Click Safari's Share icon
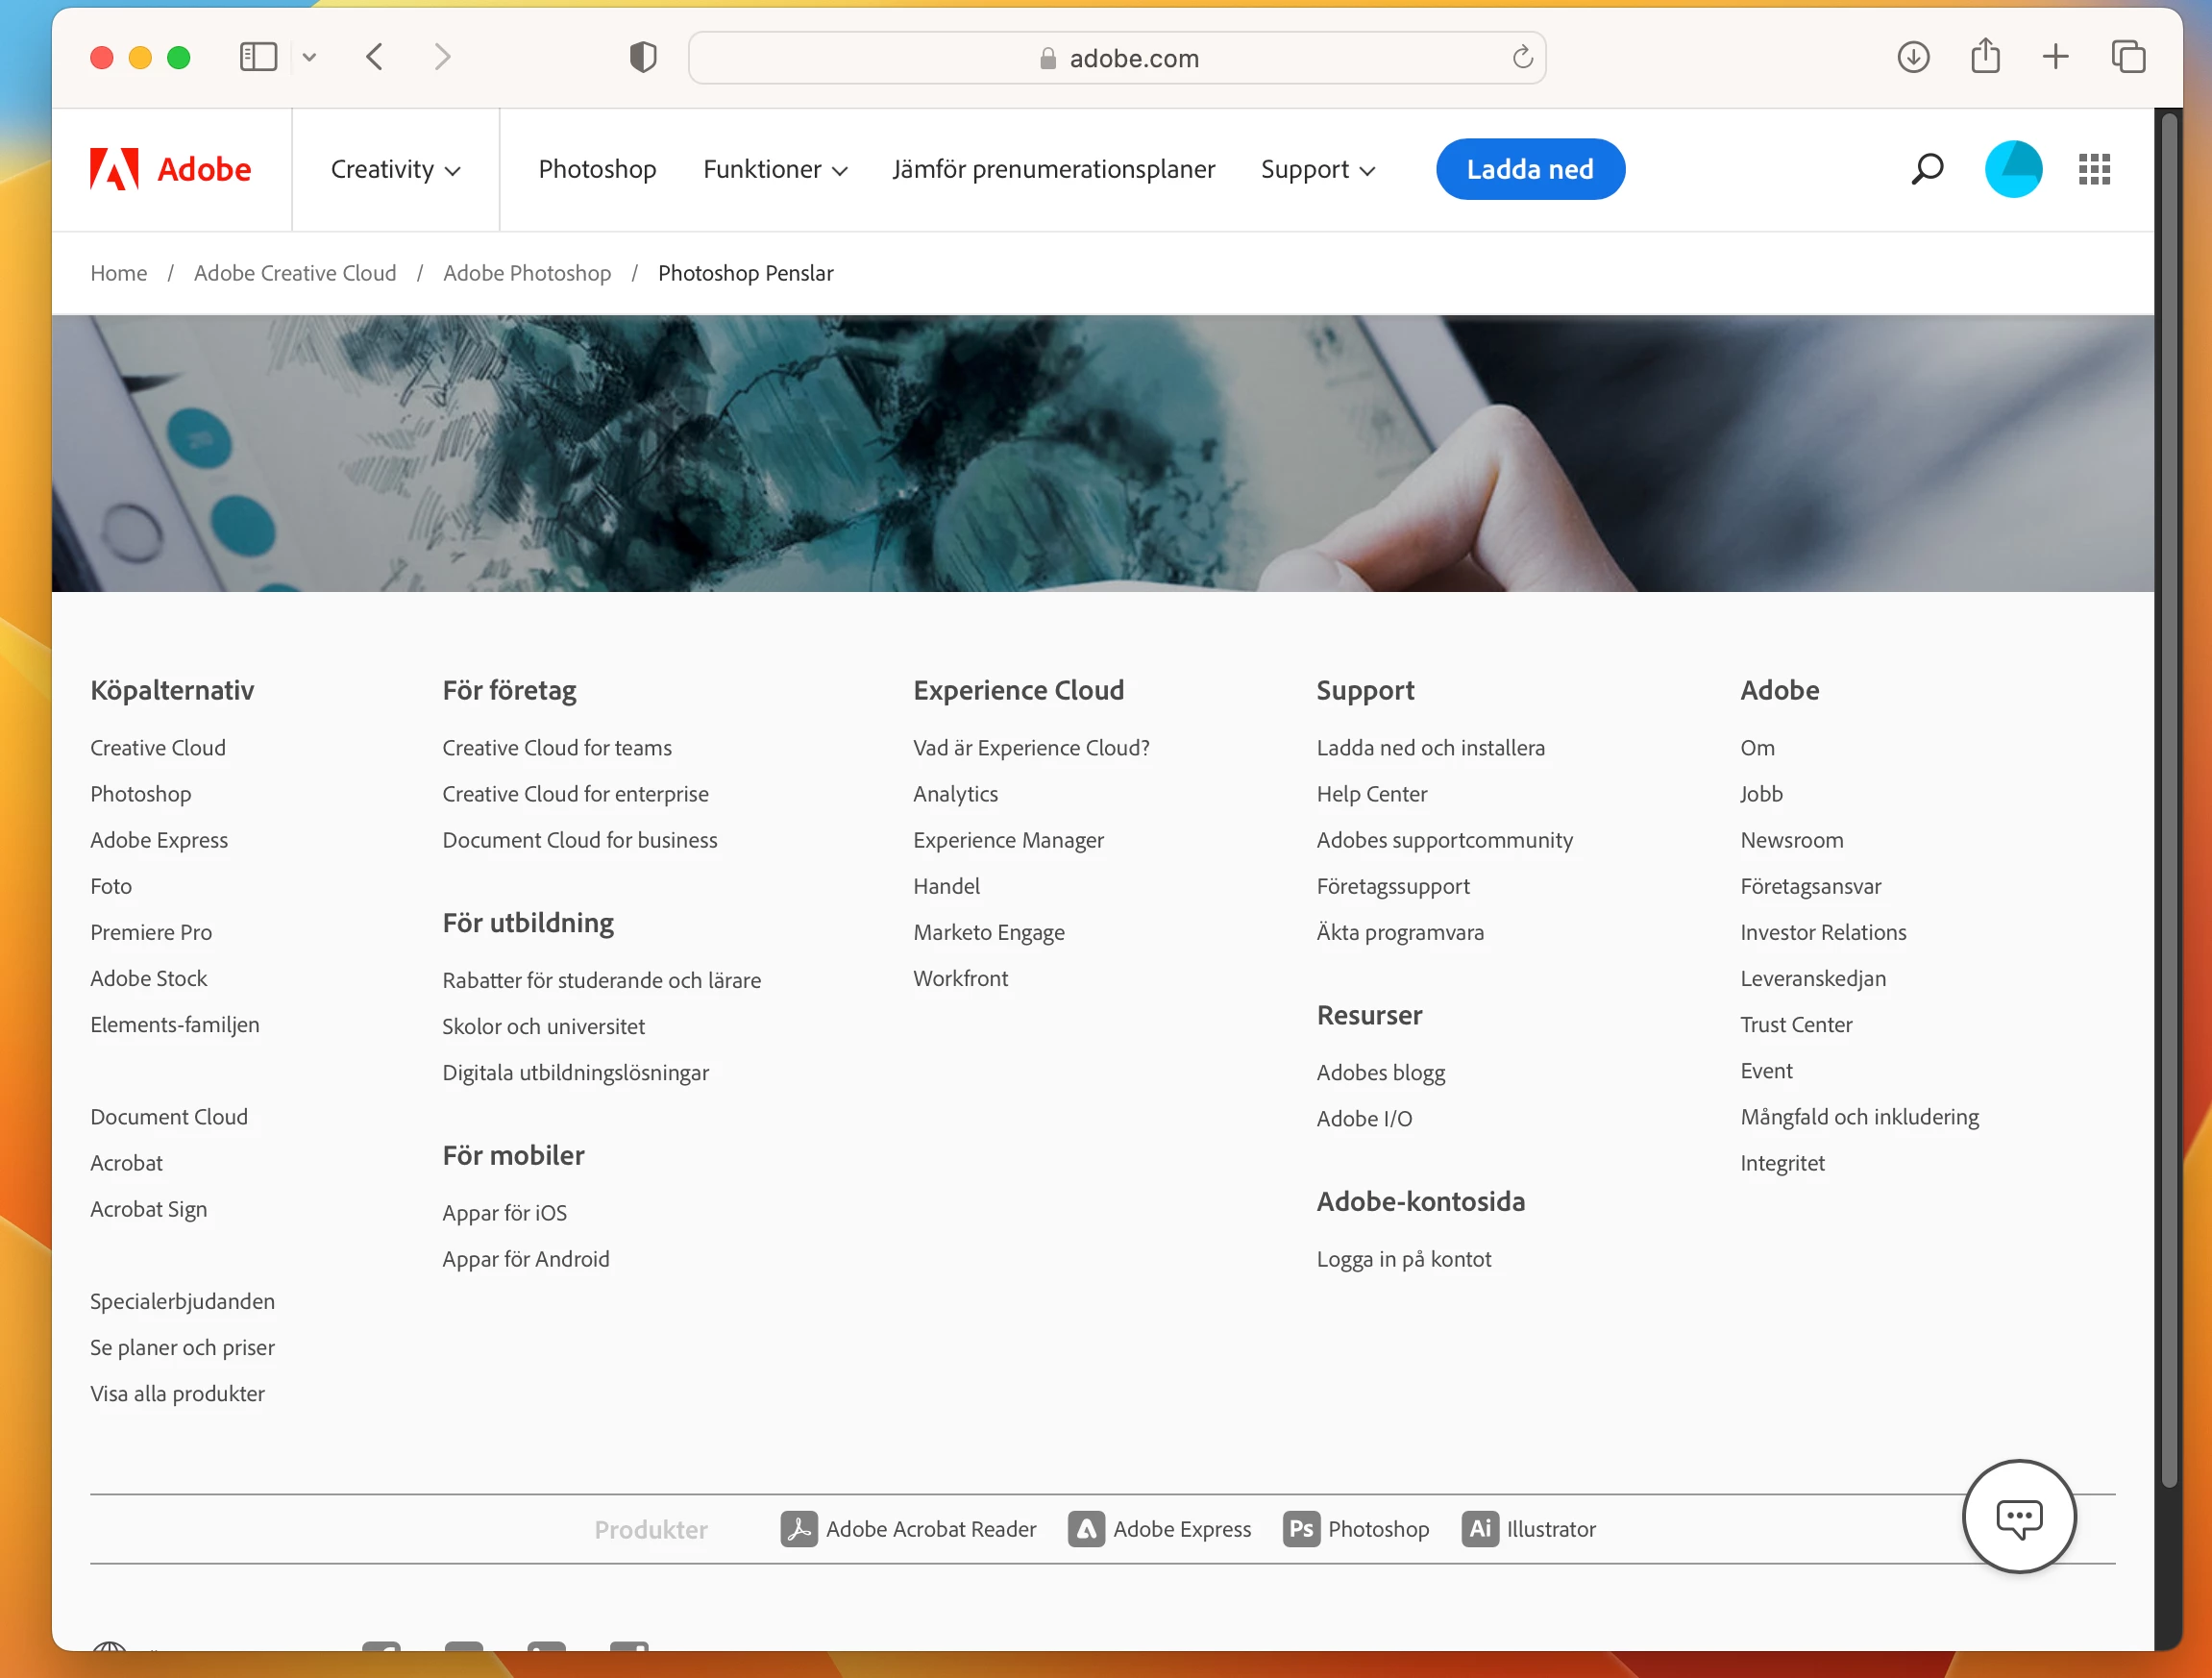2212x1678 pixels. [1984, 57]
